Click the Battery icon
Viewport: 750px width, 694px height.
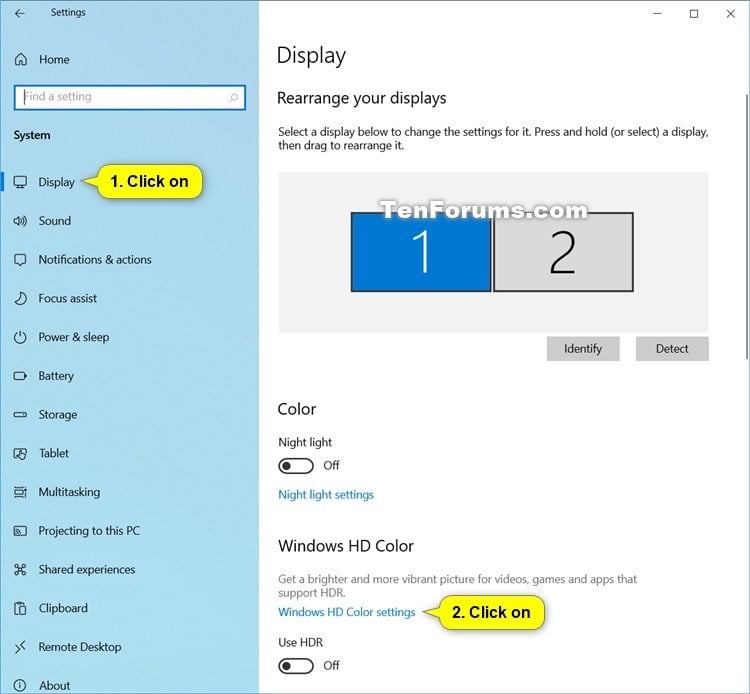20,376
